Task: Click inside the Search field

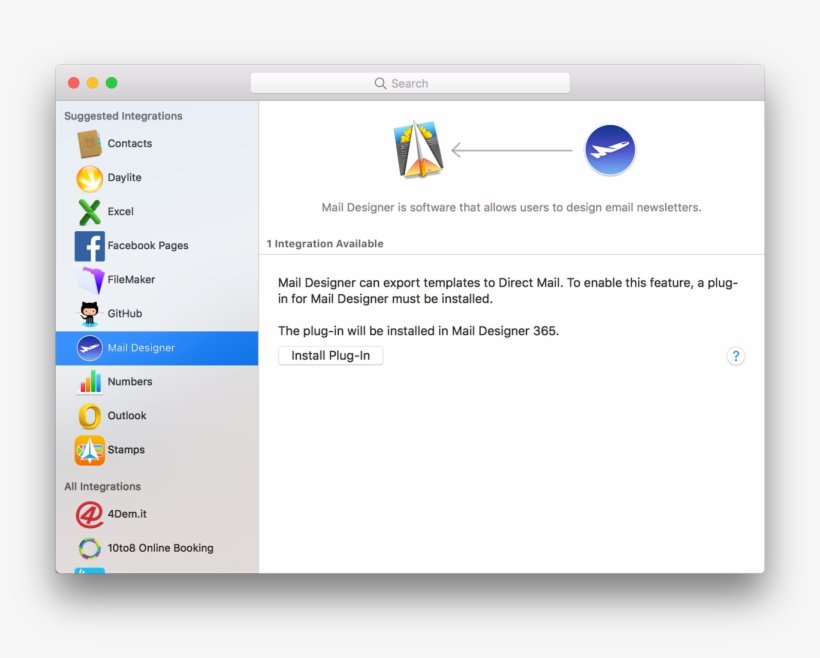Action: point(410,82)
